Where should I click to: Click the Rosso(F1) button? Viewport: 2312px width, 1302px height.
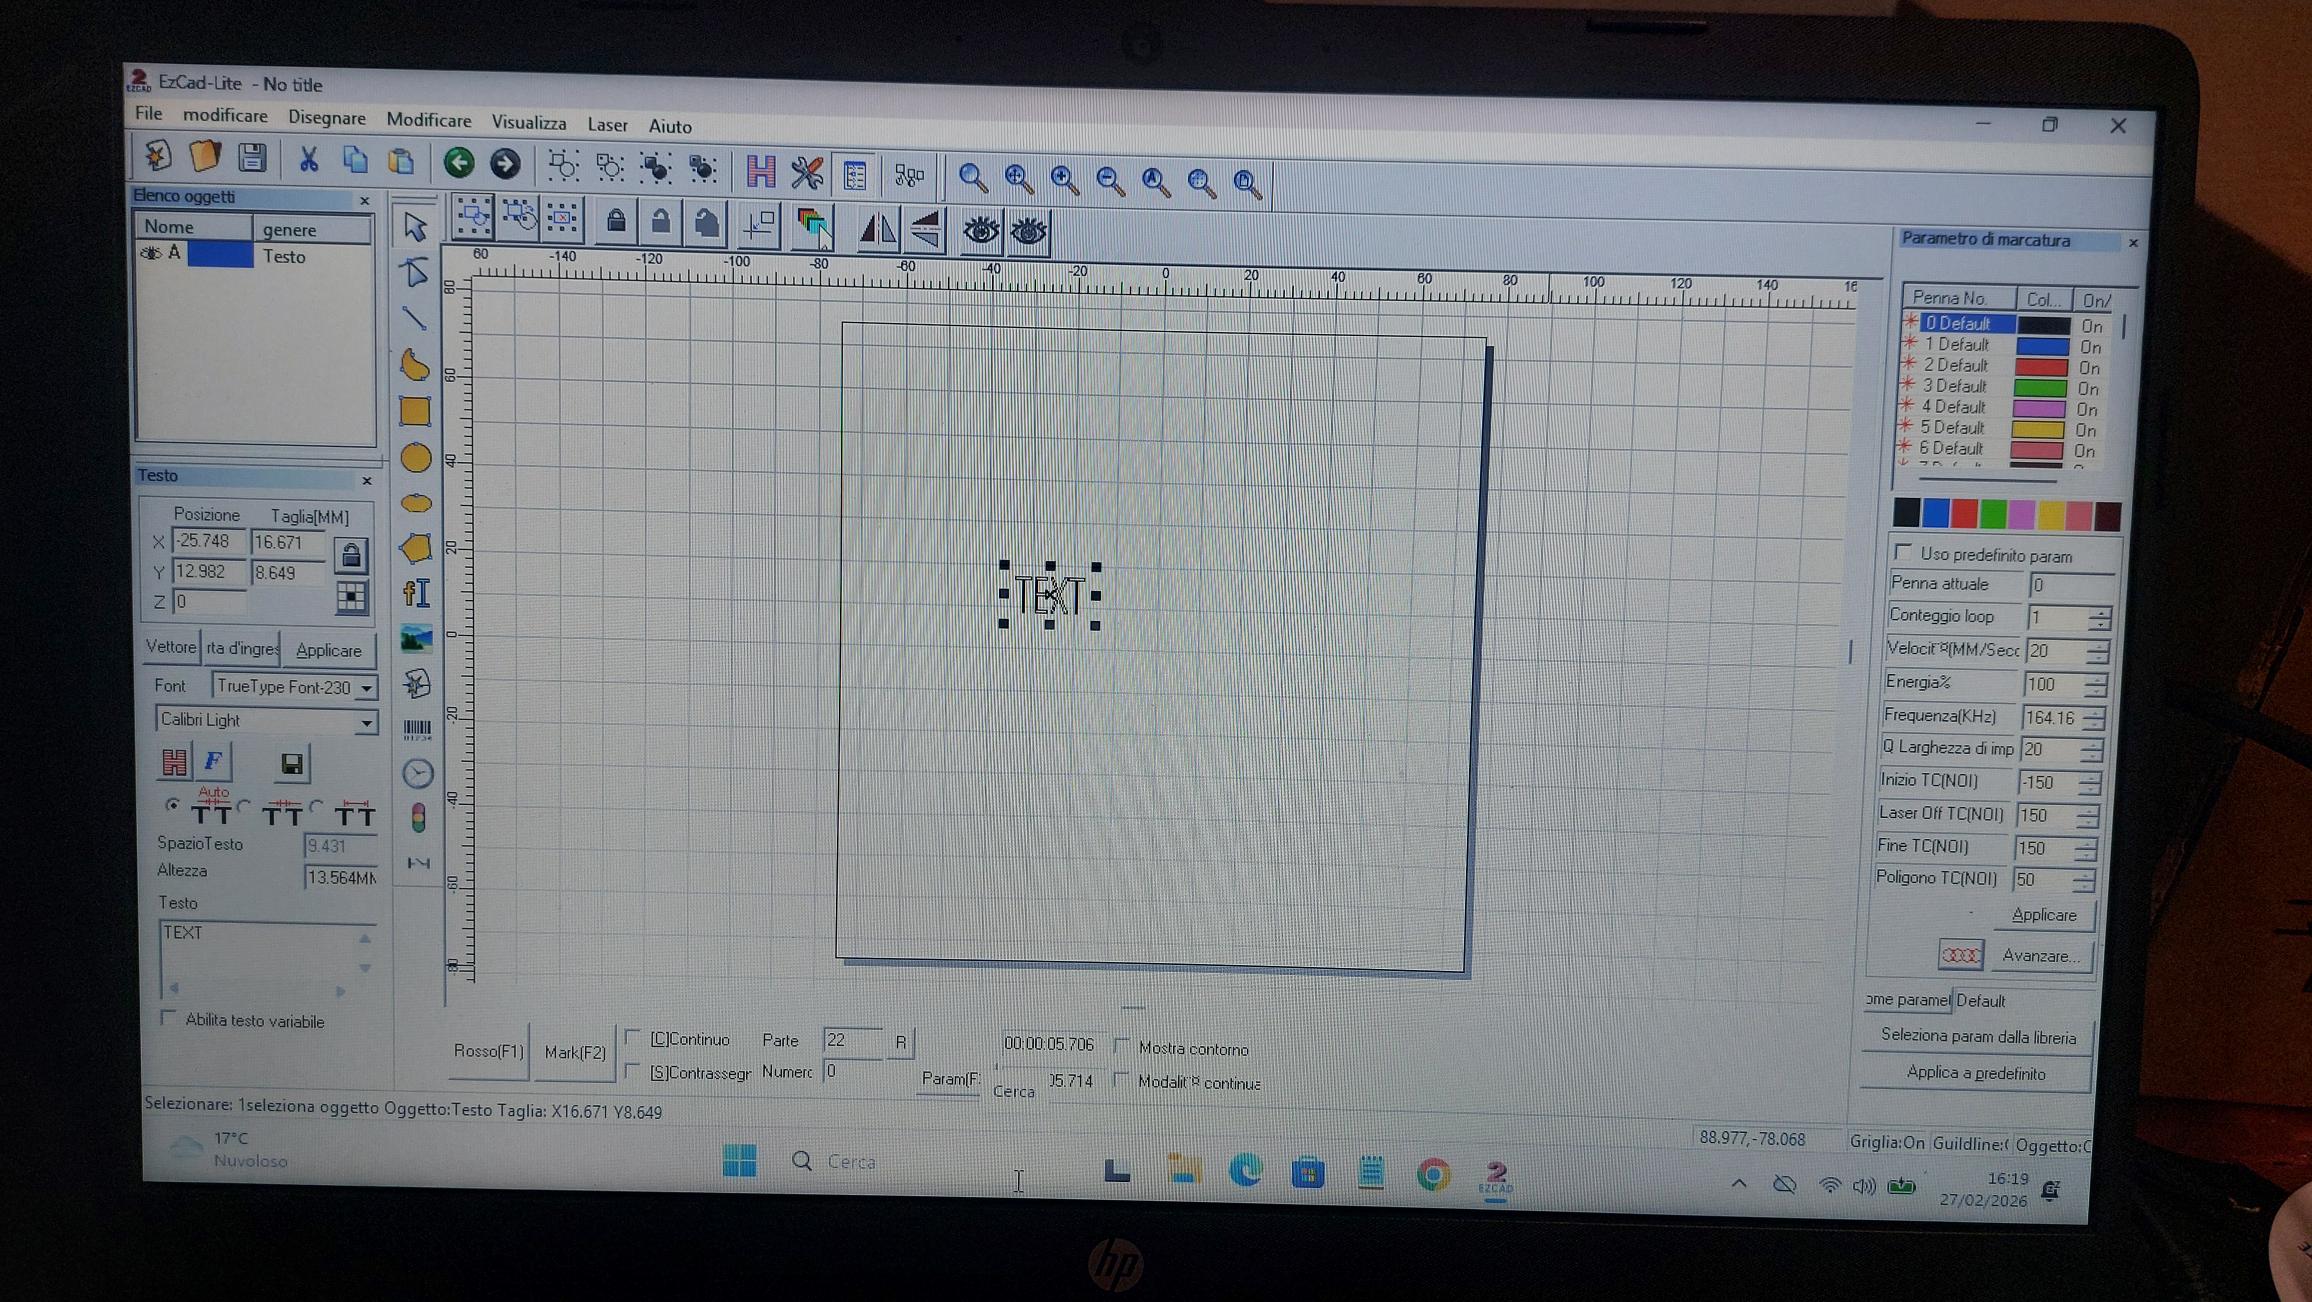(x=488, y=1050)
